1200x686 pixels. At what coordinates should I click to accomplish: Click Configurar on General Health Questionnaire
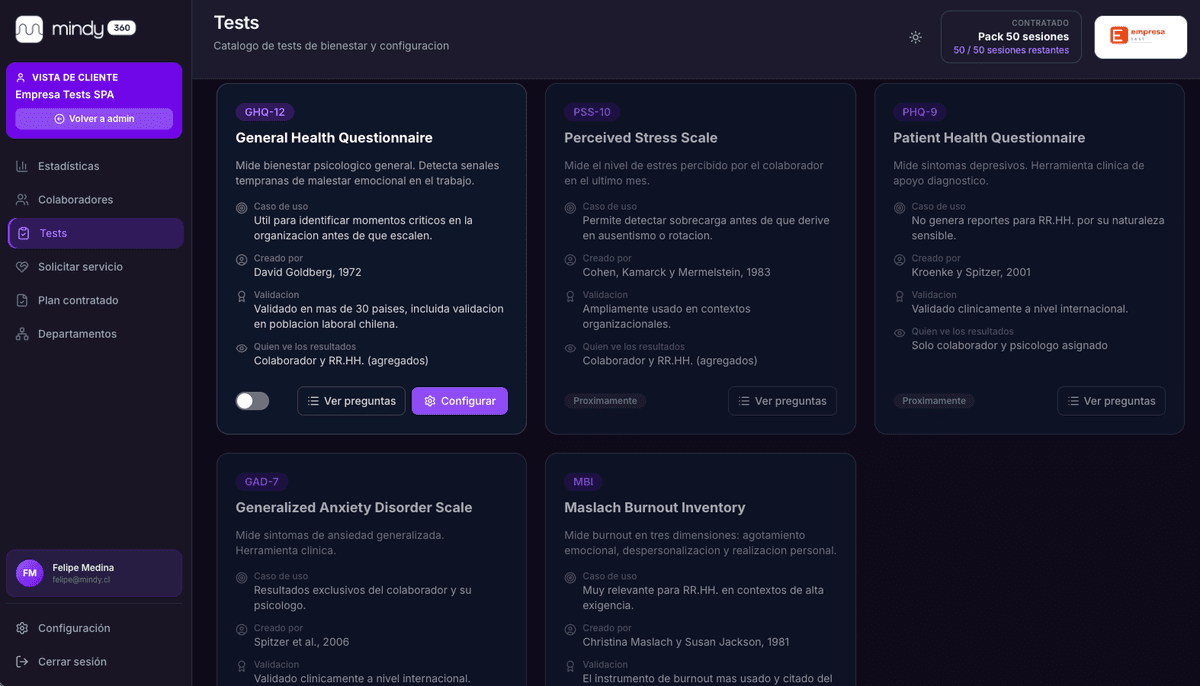(459, 401)
